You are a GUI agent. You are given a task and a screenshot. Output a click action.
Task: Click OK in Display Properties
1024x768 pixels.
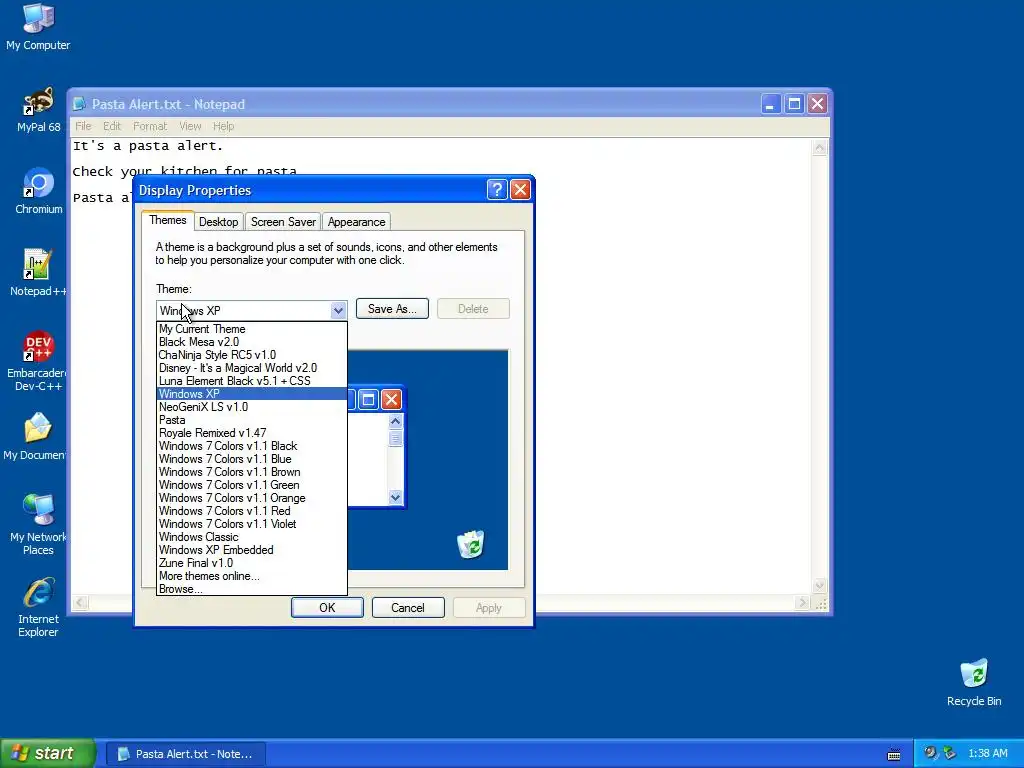pyautogui.click(x=327, y=608)
